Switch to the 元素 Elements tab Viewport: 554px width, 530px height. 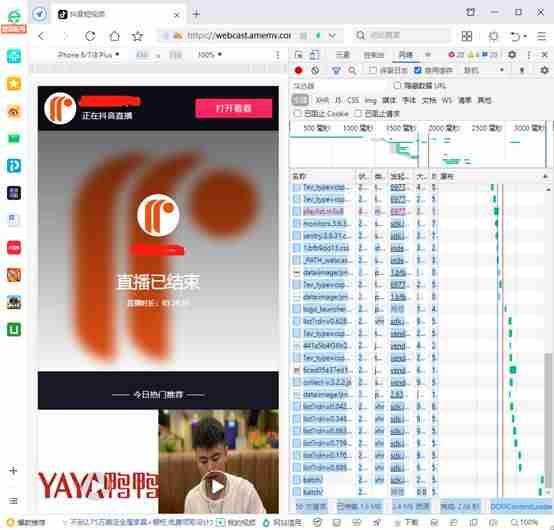pyautogui.click(x=343, y=55)
